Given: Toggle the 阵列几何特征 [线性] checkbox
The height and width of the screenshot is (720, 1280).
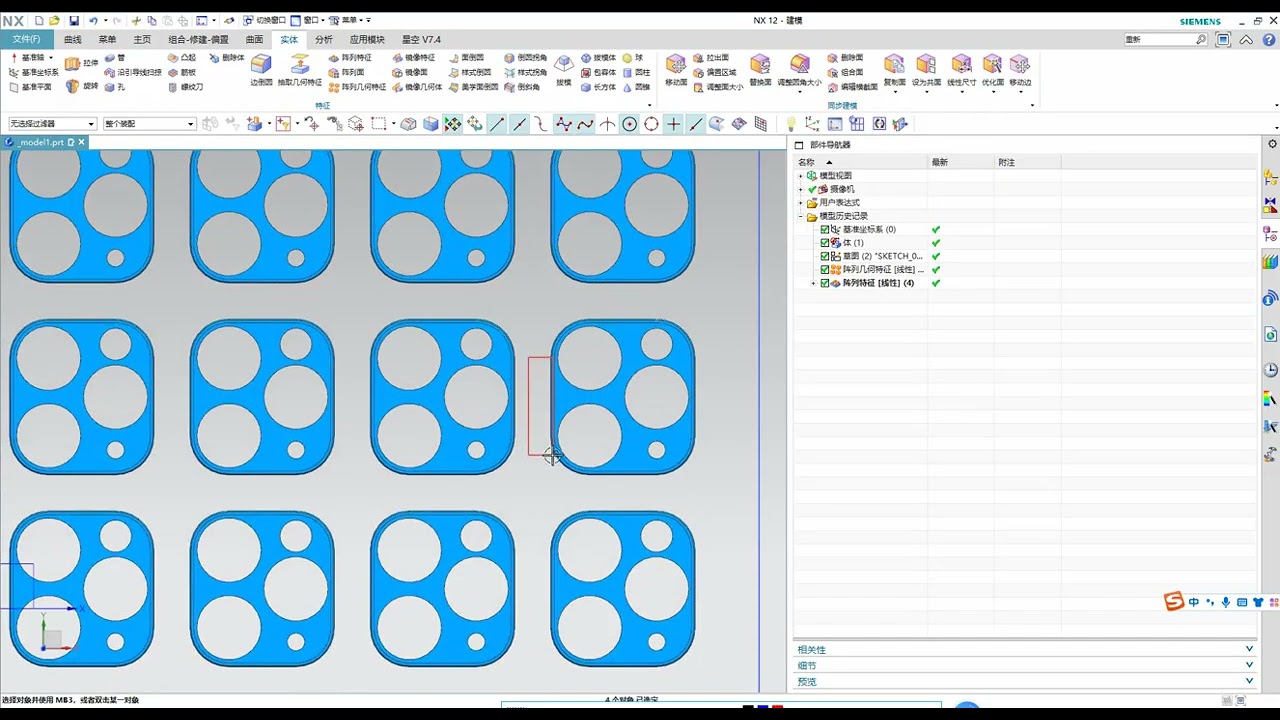Looking at the screenshot, I should [825, 270].
